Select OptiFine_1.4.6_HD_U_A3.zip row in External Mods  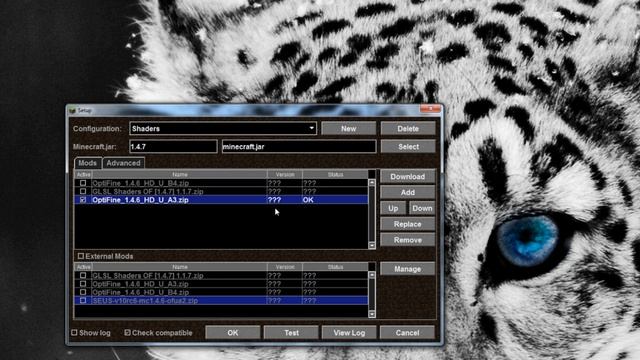pyautogui.click(x=221, y=284)
